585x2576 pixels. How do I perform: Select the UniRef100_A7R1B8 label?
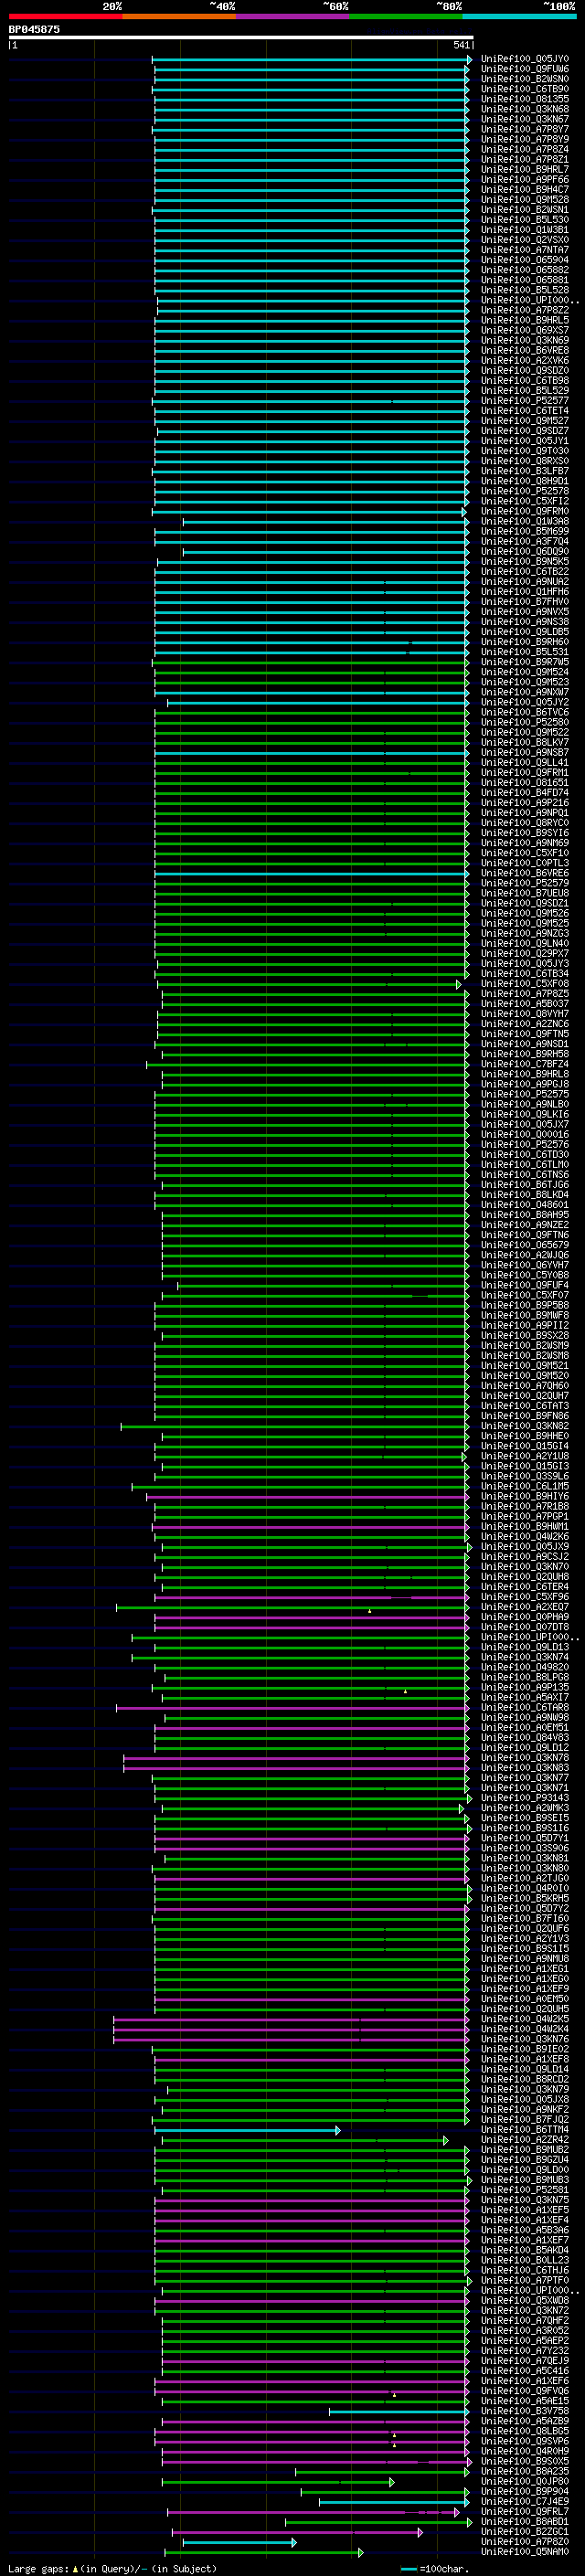click(x=525, y=1507)
